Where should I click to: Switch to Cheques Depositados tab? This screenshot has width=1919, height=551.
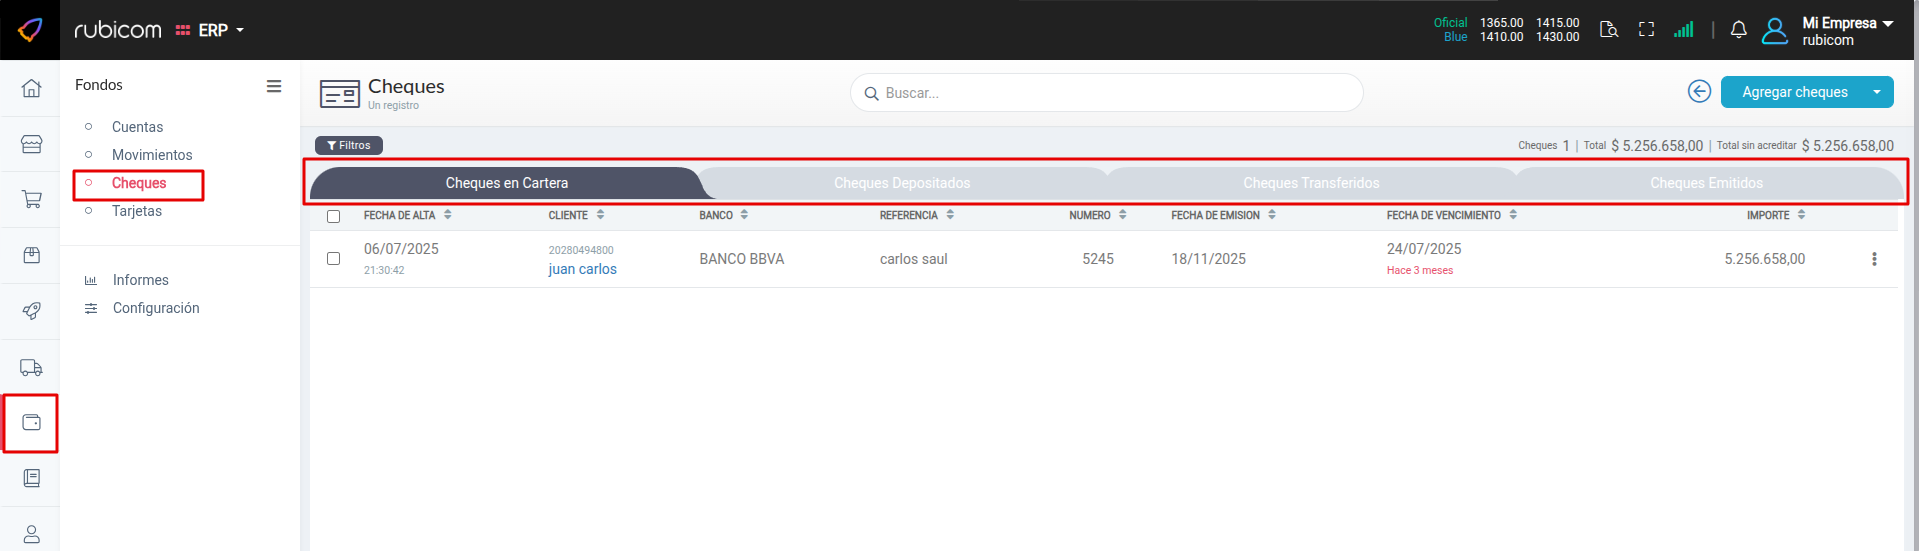pyautogui.click(x=902, y=183)
